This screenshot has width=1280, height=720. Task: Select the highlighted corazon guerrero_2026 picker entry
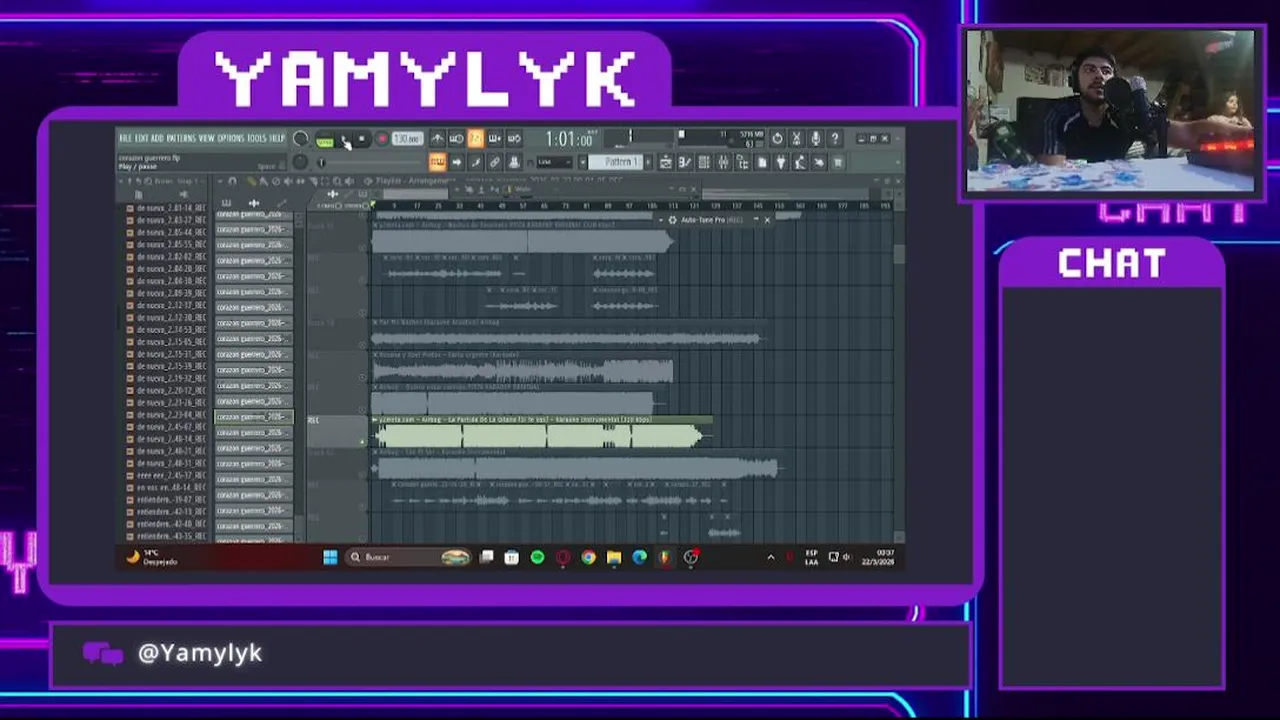(x=253, y=417)
